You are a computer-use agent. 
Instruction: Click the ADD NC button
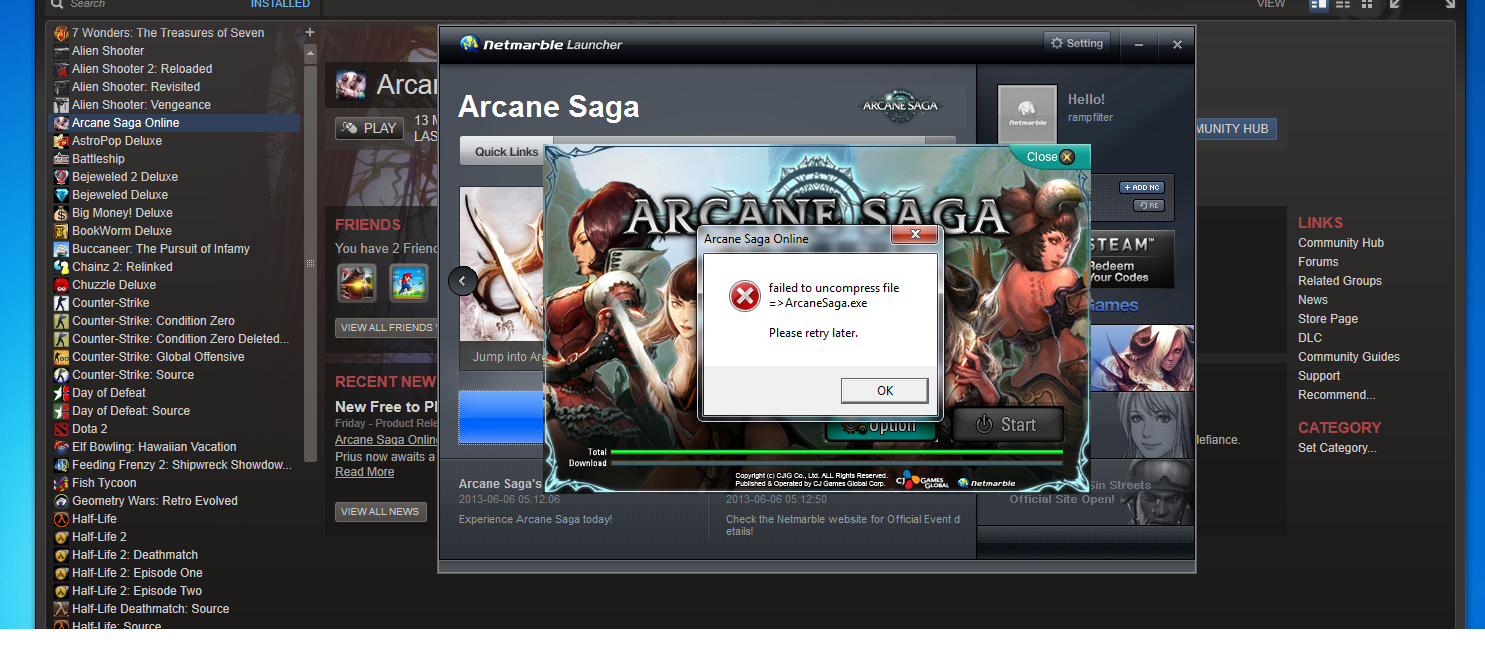click(1141, 187)
